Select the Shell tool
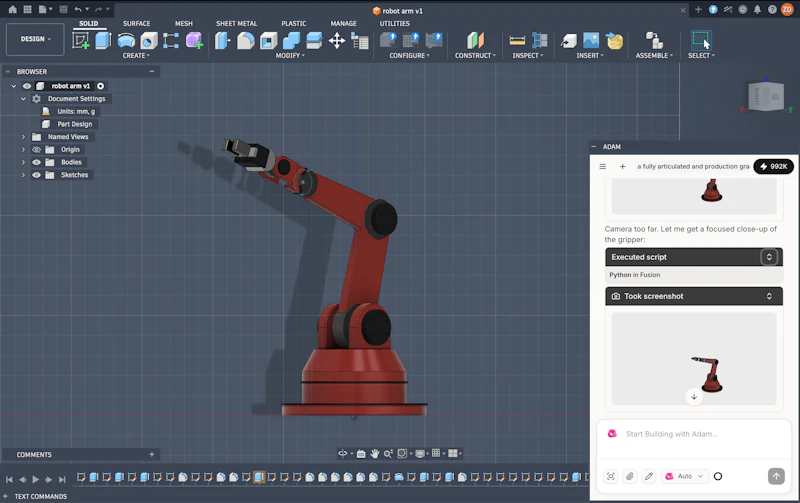Viewport: 800px width, 503px height. pyautogui.click(x=268, y=40)
